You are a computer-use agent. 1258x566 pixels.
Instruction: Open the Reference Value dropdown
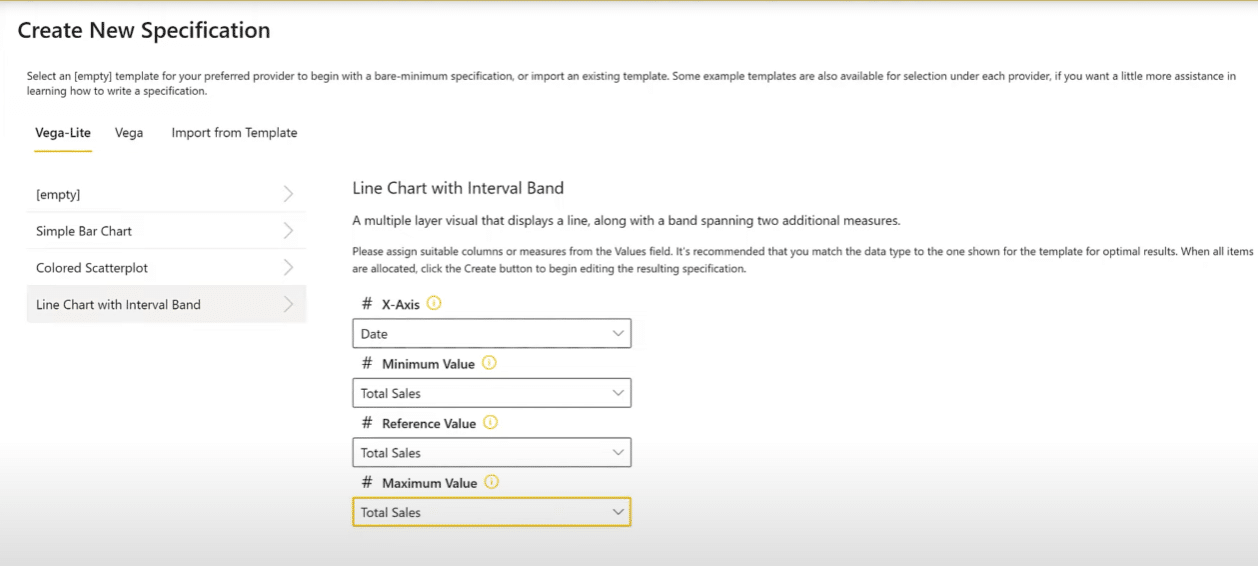(x=492, y=453)
